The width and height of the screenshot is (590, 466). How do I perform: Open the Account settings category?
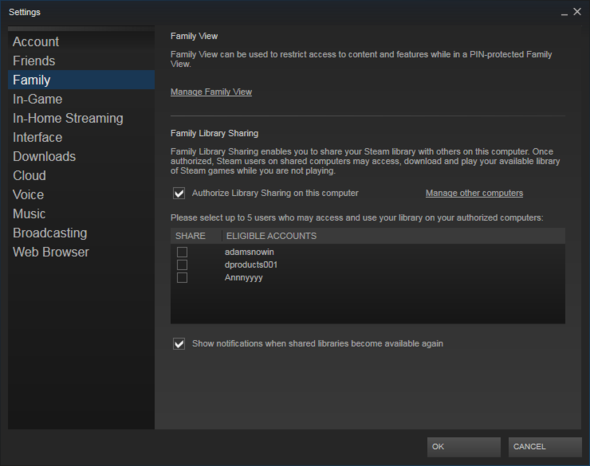point(36,42)
